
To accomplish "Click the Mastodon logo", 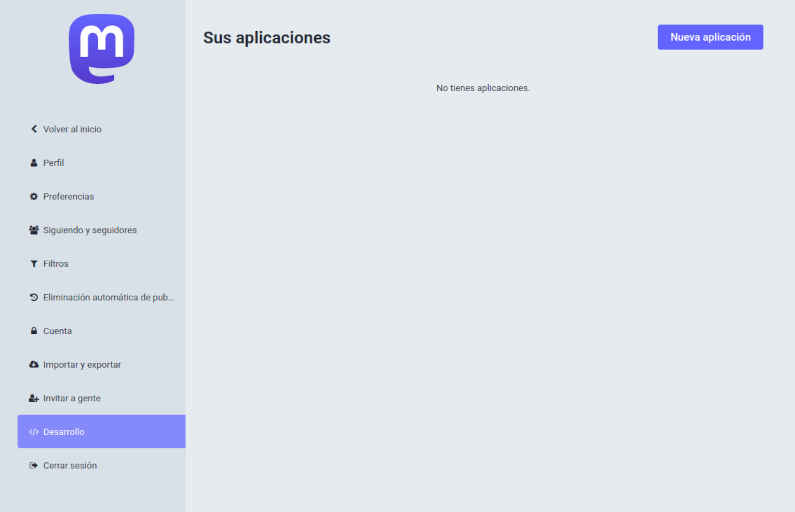I will pyautogui.click(x=101, y=49).
